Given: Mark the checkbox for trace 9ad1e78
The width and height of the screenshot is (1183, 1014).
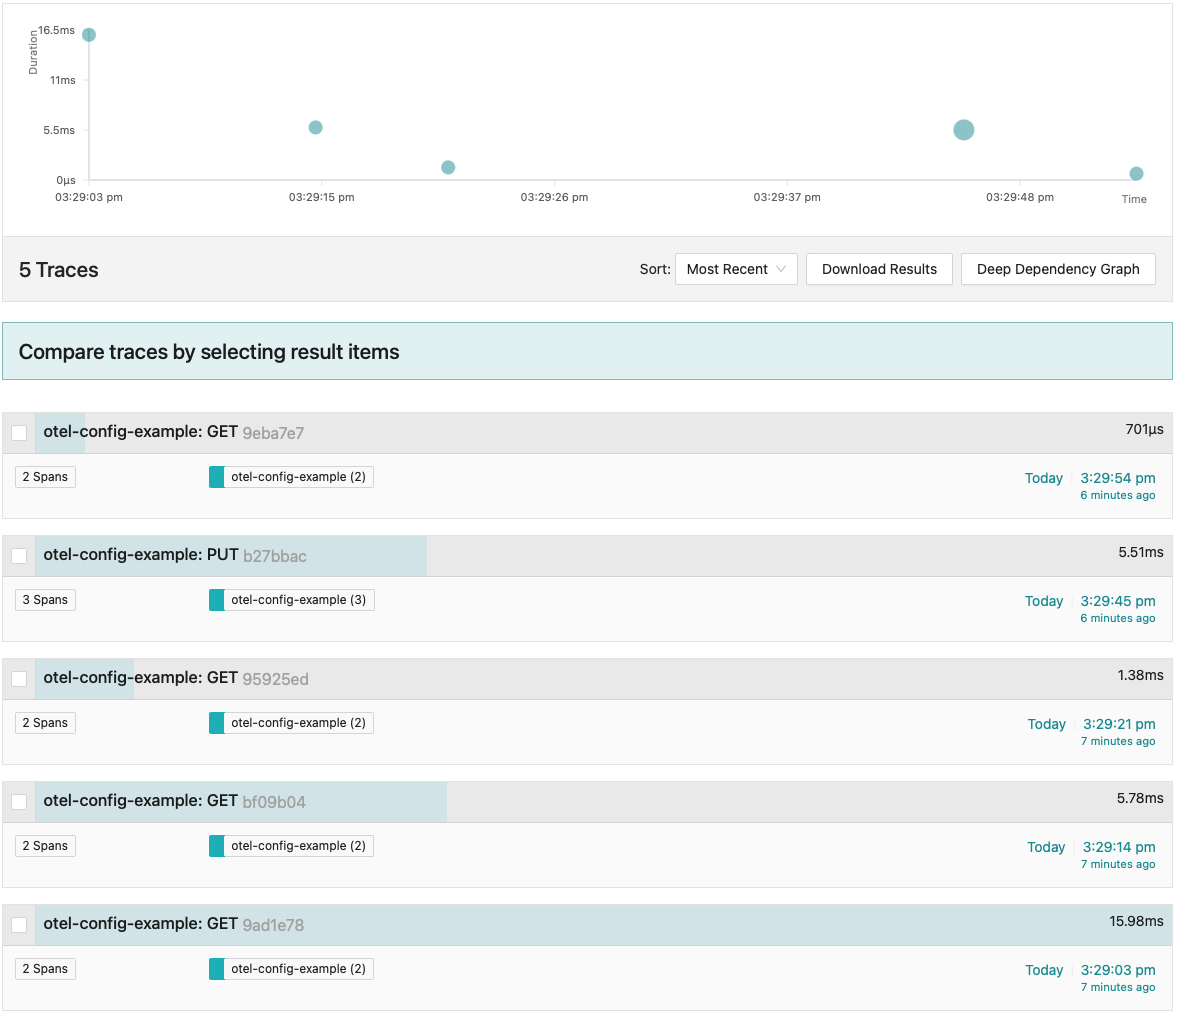Looking at the screenshot, I should click(19, 925).
